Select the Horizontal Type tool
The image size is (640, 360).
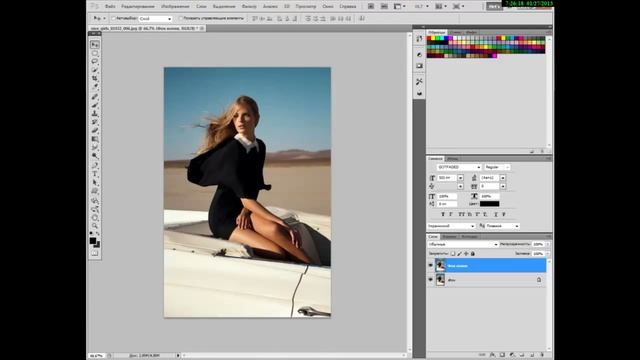tap(95, 174)
